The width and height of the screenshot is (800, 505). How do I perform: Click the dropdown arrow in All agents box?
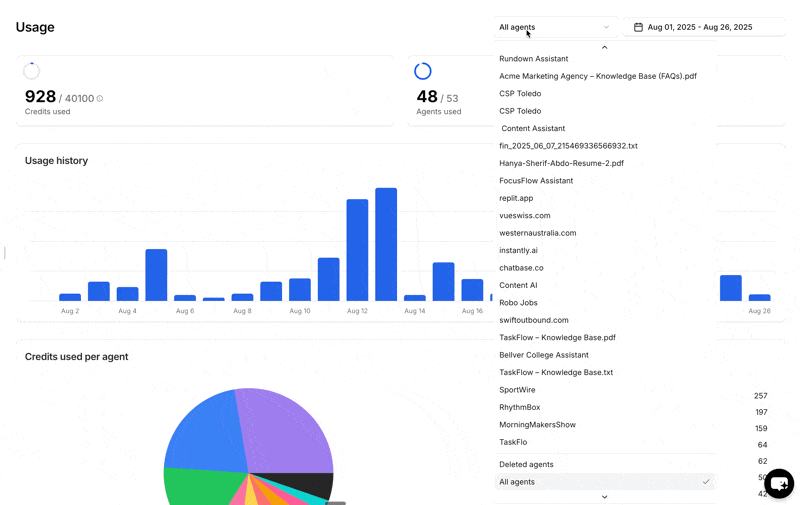[606, 27]
